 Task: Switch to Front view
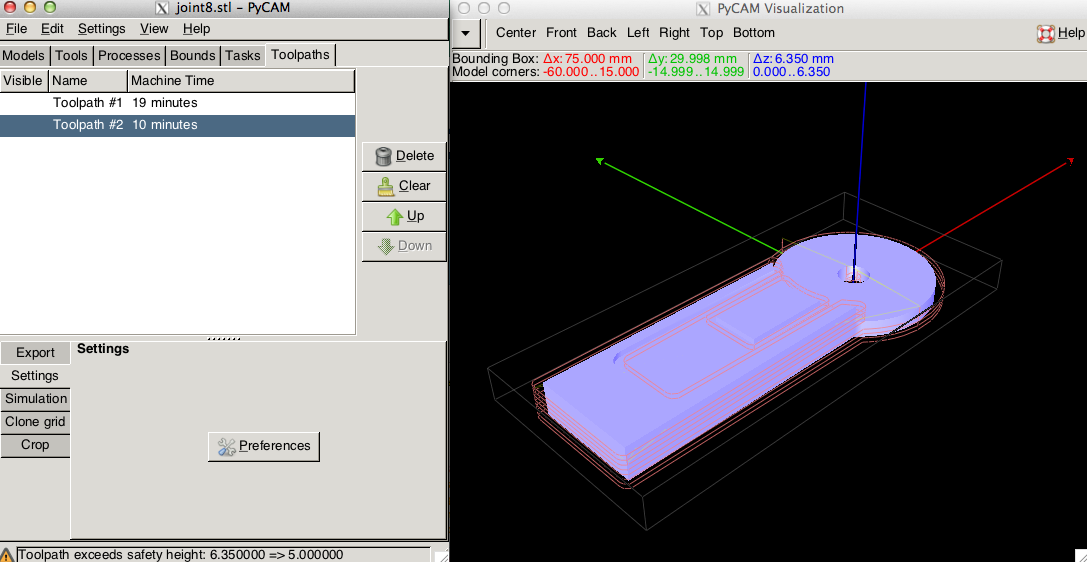point(562,33)
